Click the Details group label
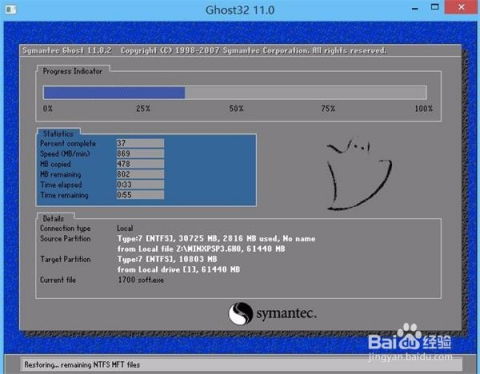Screen dimensions: 480x374 tap(53, 218)
